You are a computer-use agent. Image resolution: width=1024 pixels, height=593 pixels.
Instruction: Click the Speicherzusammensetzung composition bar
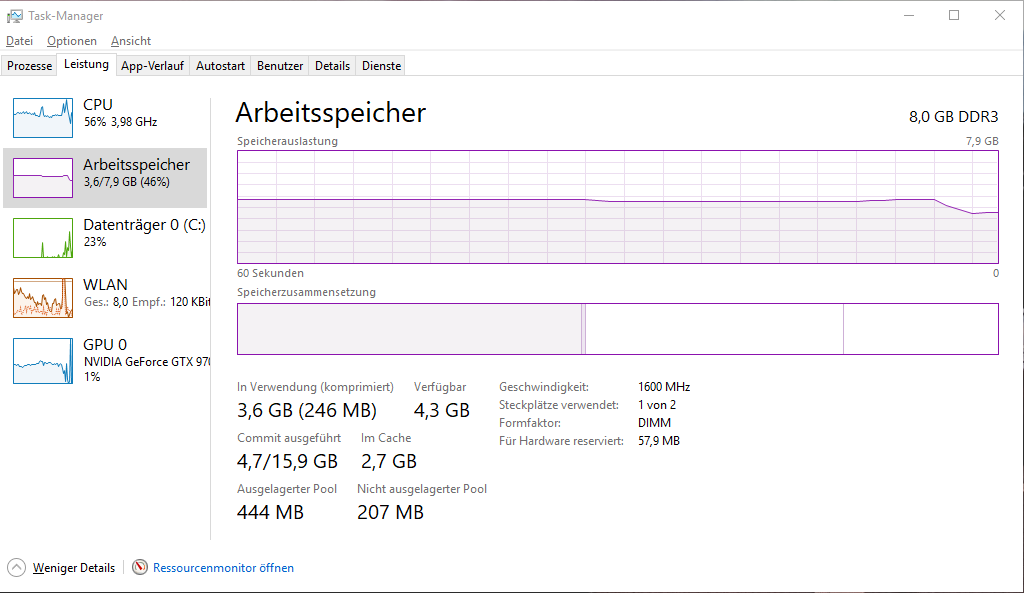coord(617,329)
